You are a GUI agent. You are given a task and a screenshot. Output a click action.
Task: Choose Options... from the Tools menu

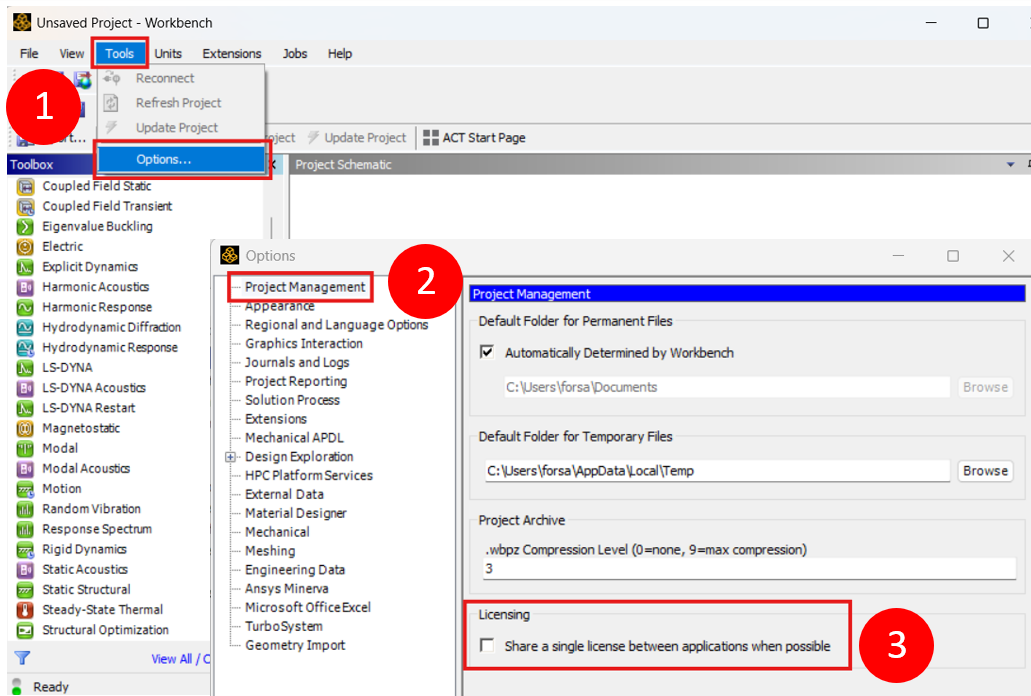[x=181, y=160]
